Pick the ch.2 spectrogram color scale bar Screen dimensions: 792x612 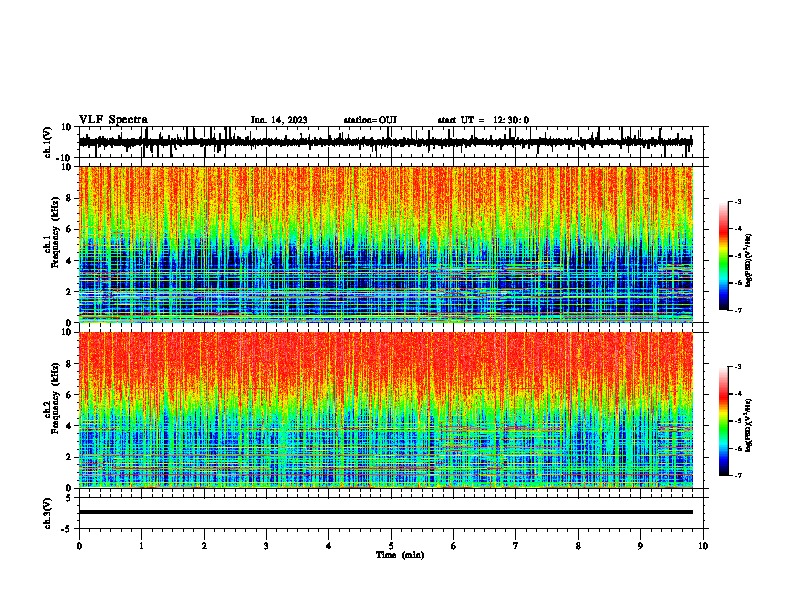[x=723, y=421]
